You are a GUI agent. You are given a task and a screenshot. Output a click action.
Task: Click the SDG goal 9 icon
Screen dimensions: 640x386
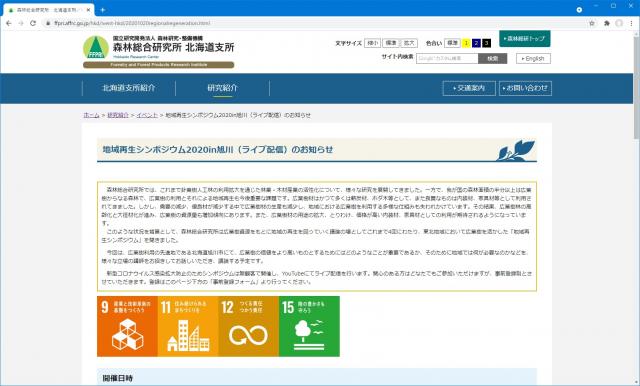127,326
